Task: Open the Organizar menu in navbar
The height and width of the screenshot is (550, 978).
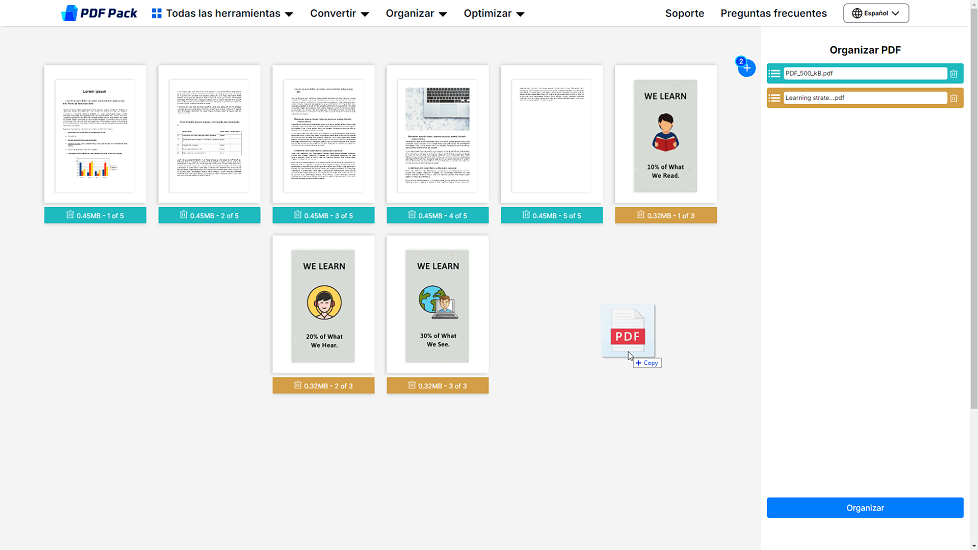Action: point(416,14)
